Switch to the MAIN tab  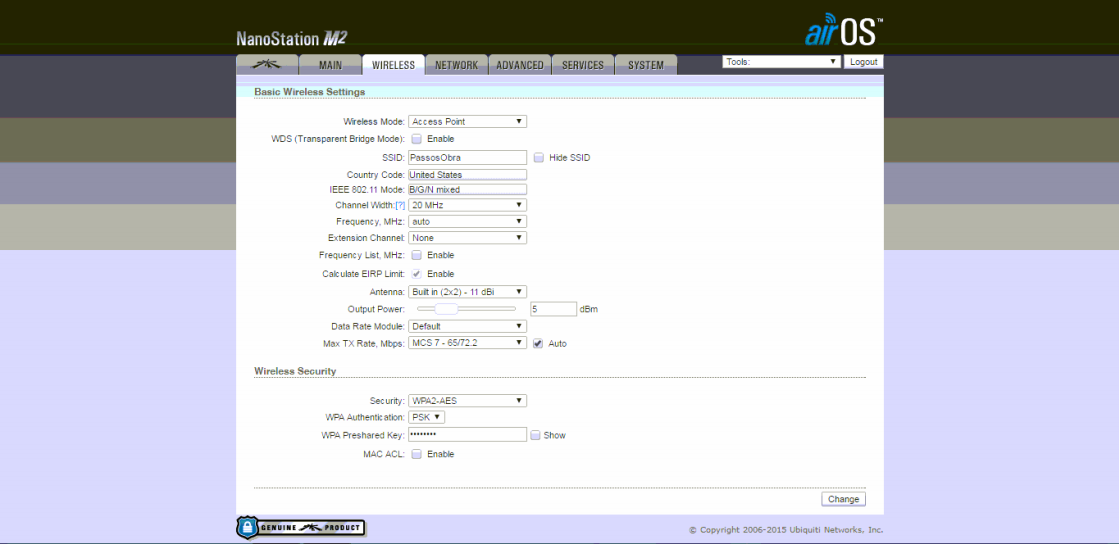click(330, 65)
